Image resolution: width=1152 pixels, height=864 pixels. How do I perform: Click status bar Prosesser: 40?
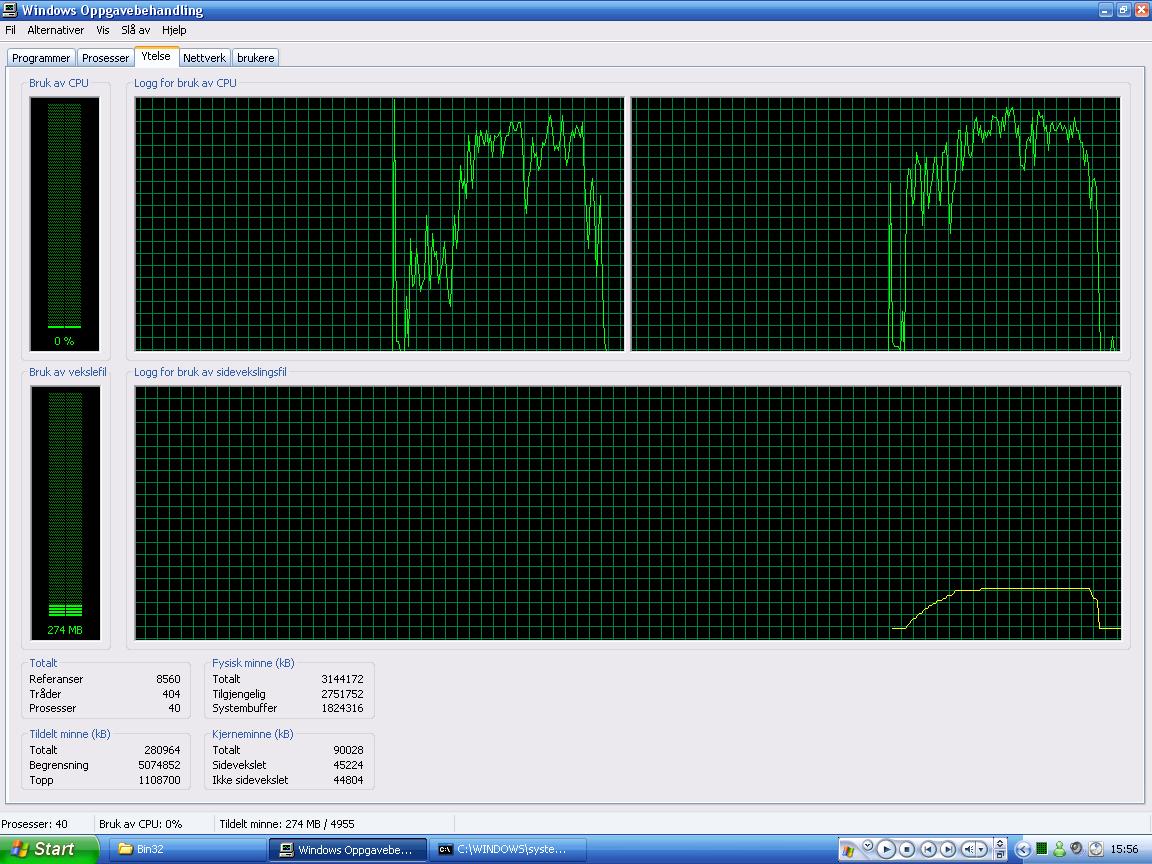pos(35,824)
